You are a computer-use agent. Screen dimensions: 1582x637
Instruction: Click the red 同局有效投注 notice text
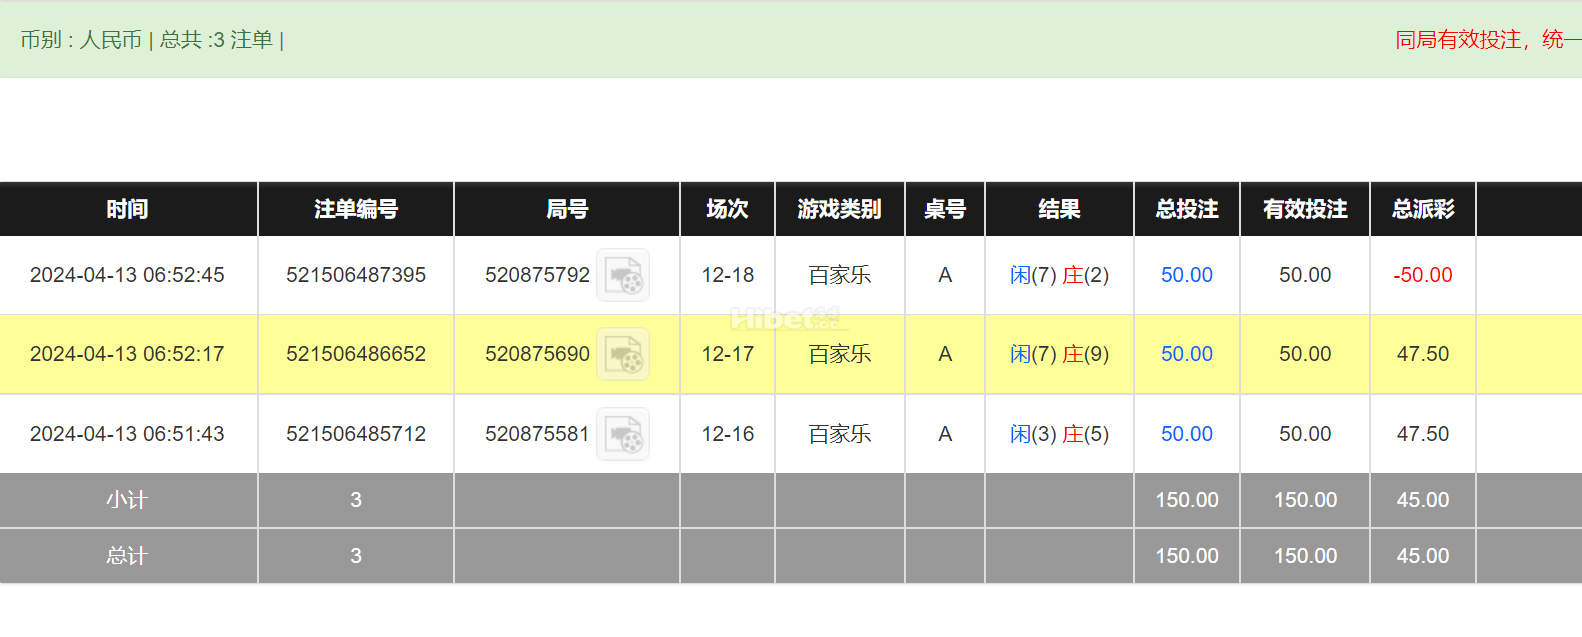[x=1488, y=40]
